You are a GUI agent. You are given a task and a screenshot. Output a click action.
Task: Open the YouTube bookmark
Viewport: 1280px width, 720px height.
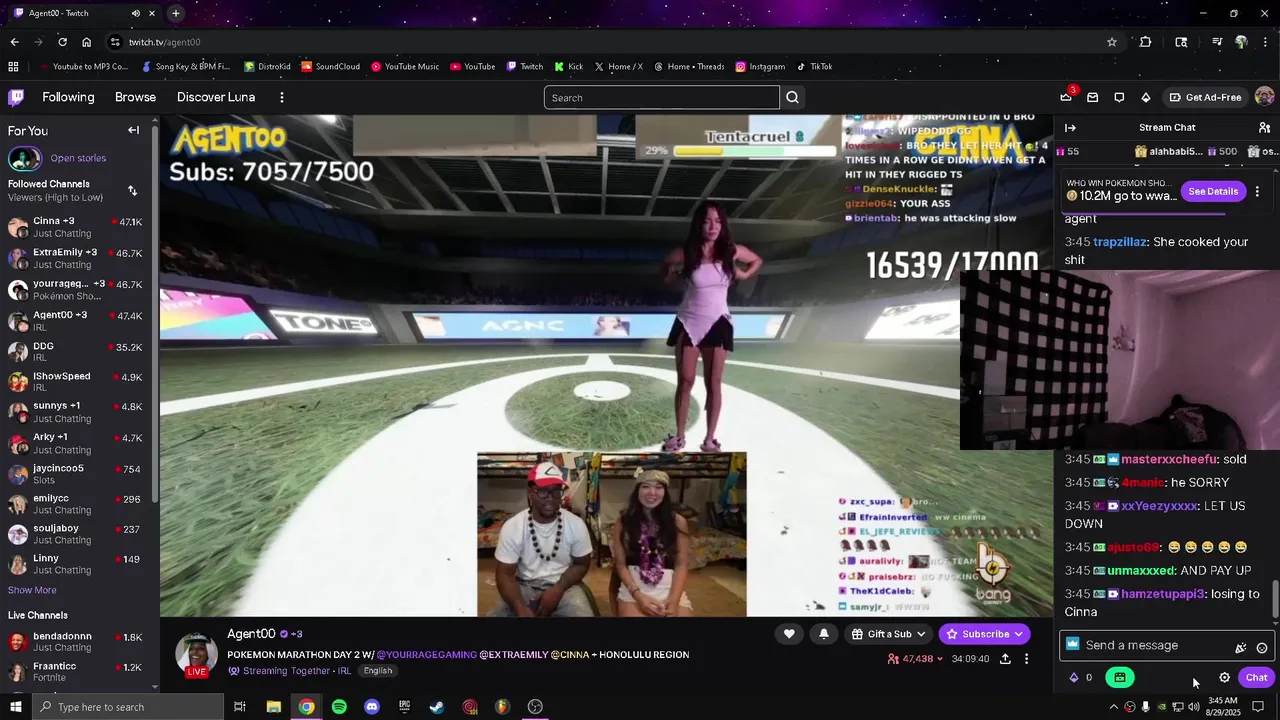[x=472, y=67]
